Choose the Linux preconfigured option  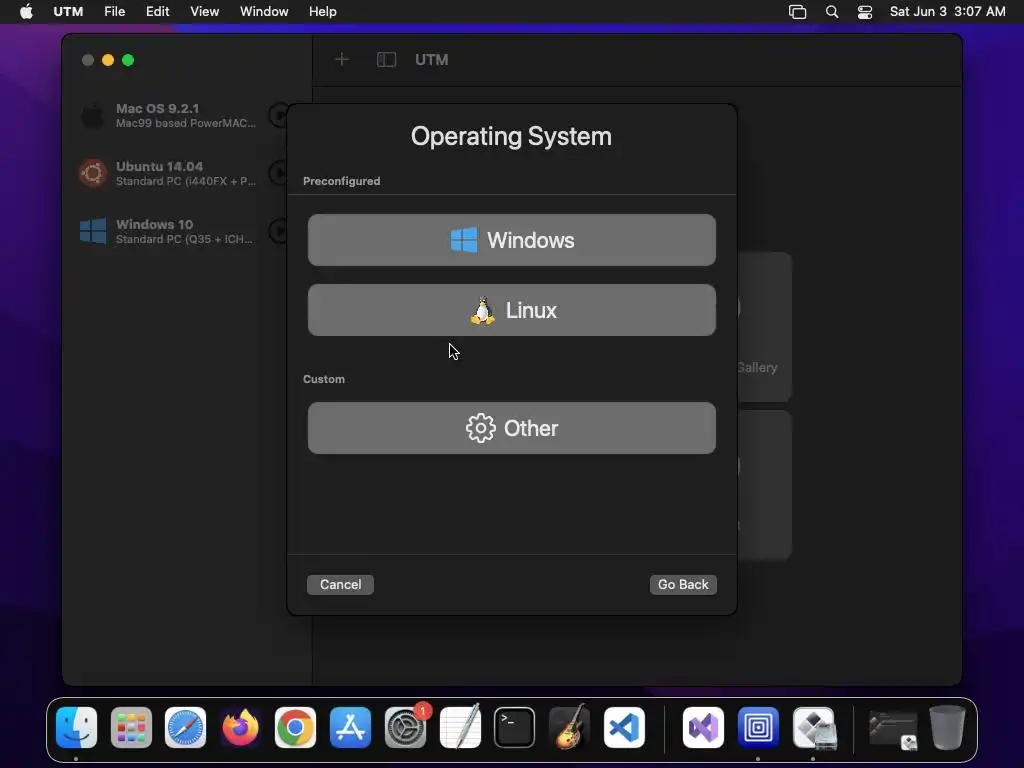[x=511, y=310]
